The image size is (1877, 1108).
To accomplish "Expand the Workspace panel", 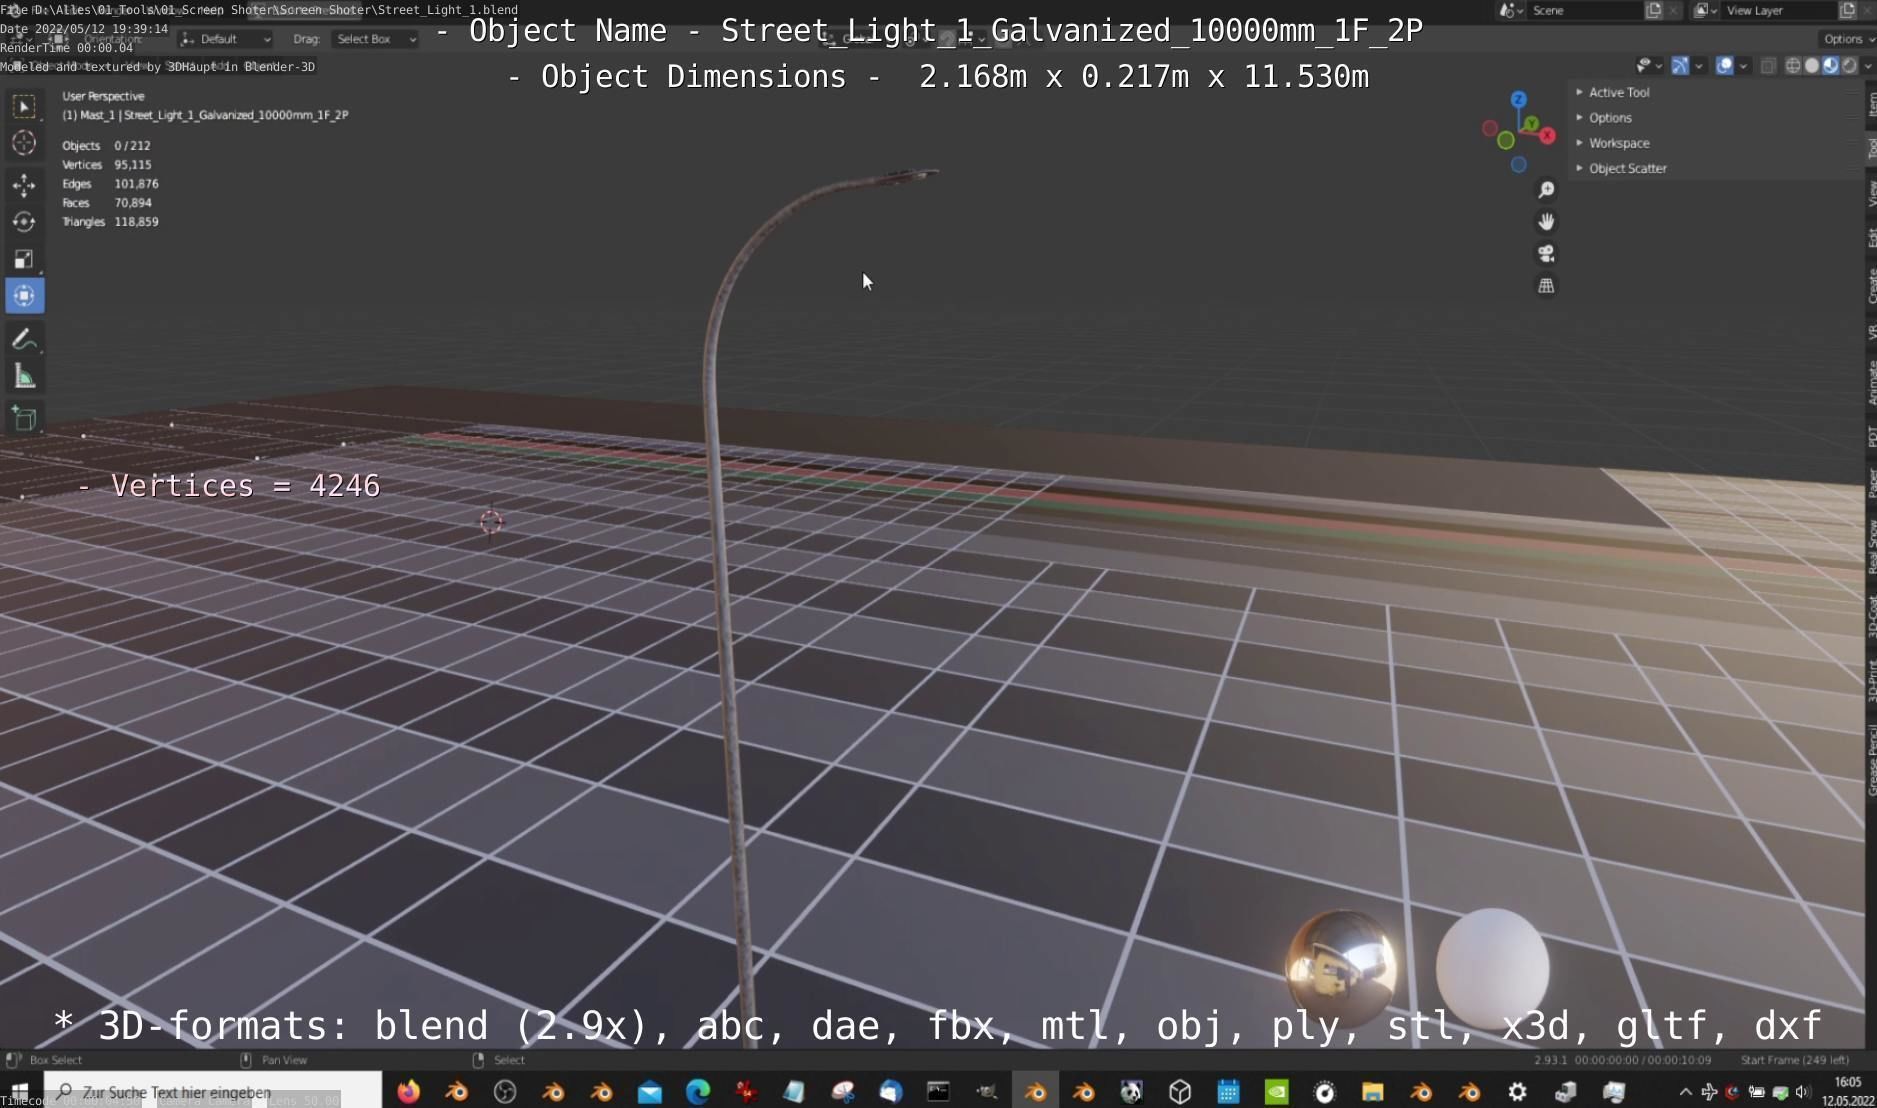I will 1619,143.
